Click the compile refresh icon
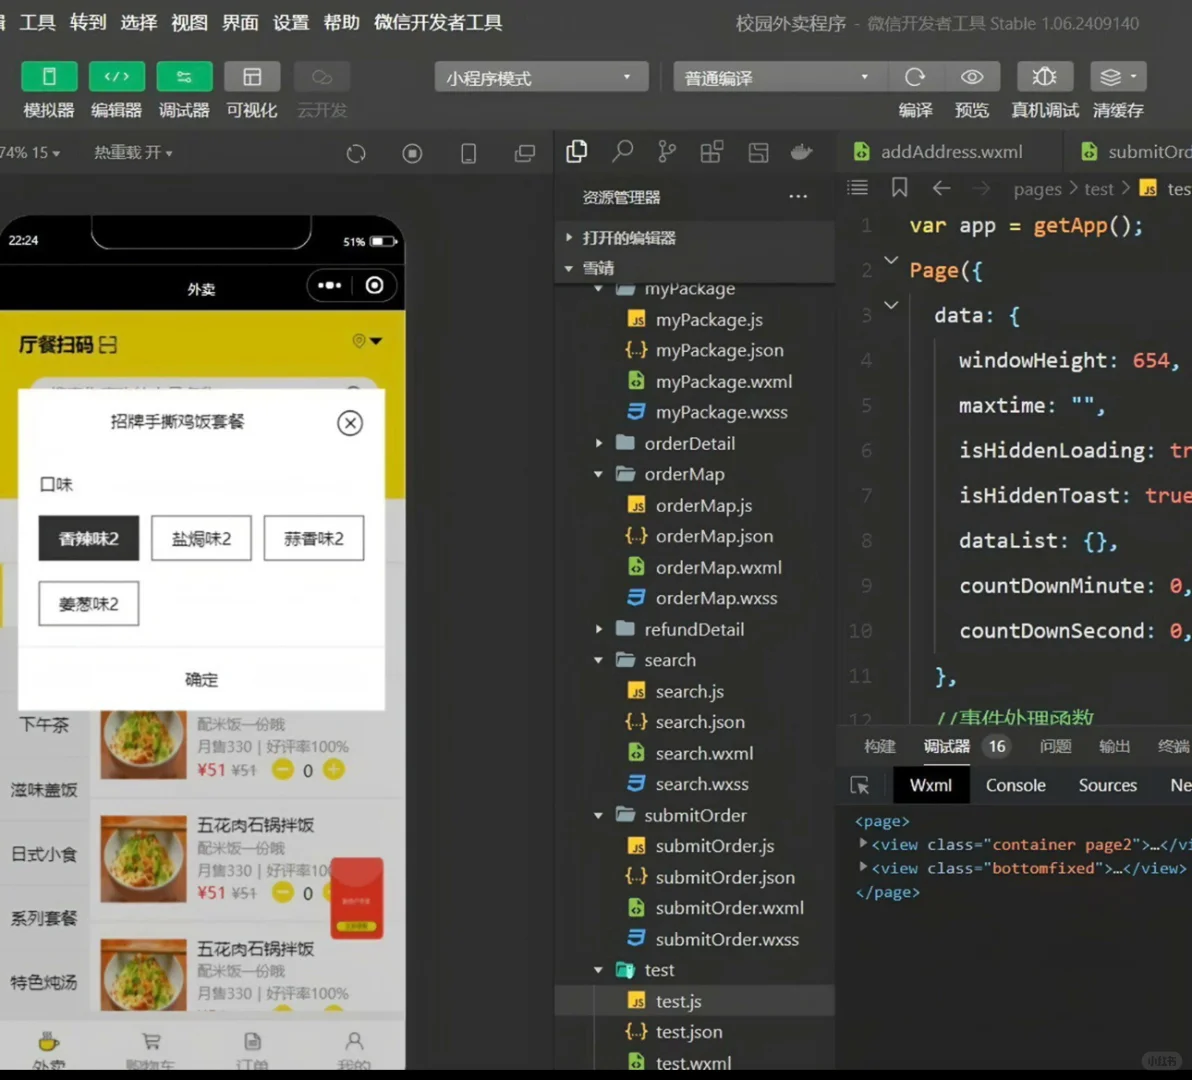The image size is (1192, 1080). pyautogui.click(x=915, y=77)
